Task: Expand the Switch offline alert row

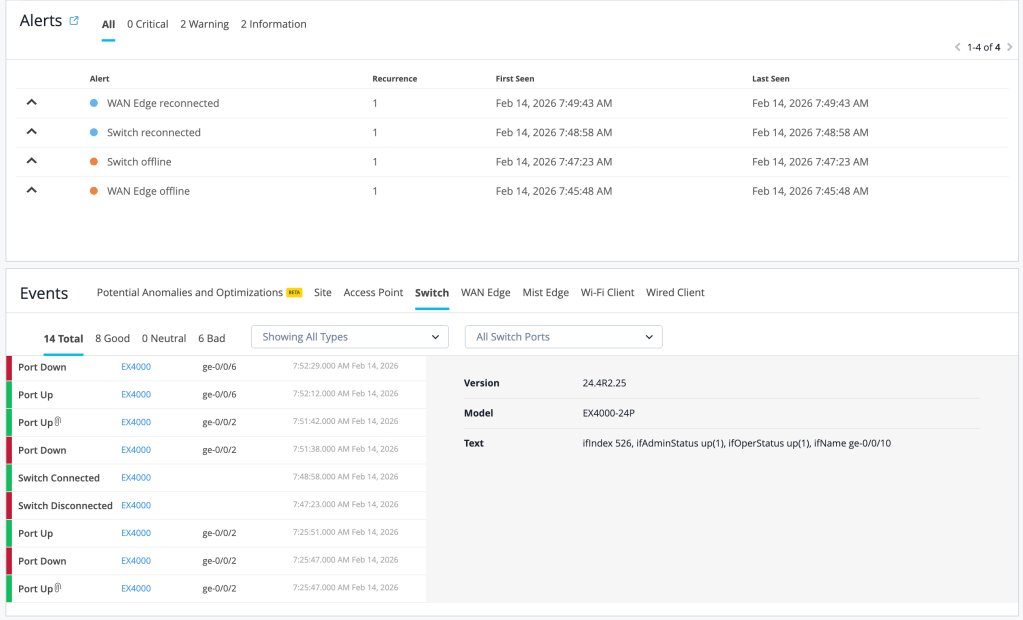Action: click(31, 161)
